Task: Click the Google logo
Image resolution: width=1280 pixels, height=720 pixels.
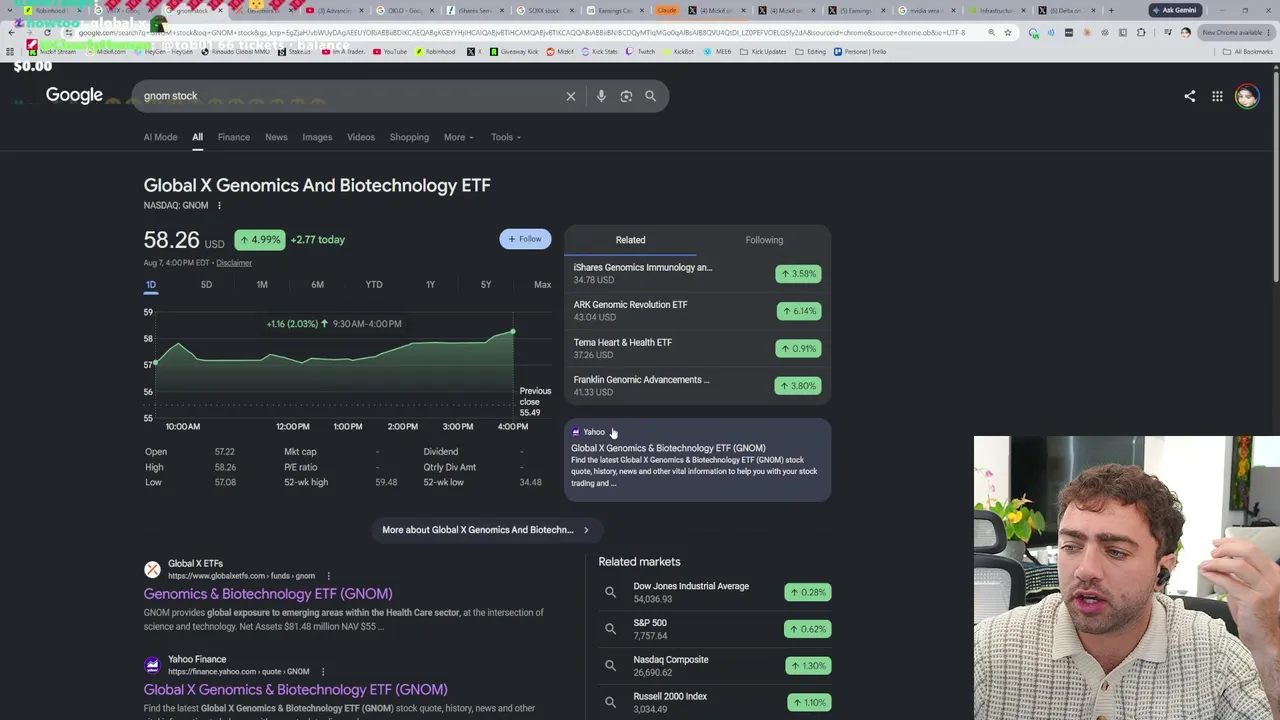Action: click(74, 95)
